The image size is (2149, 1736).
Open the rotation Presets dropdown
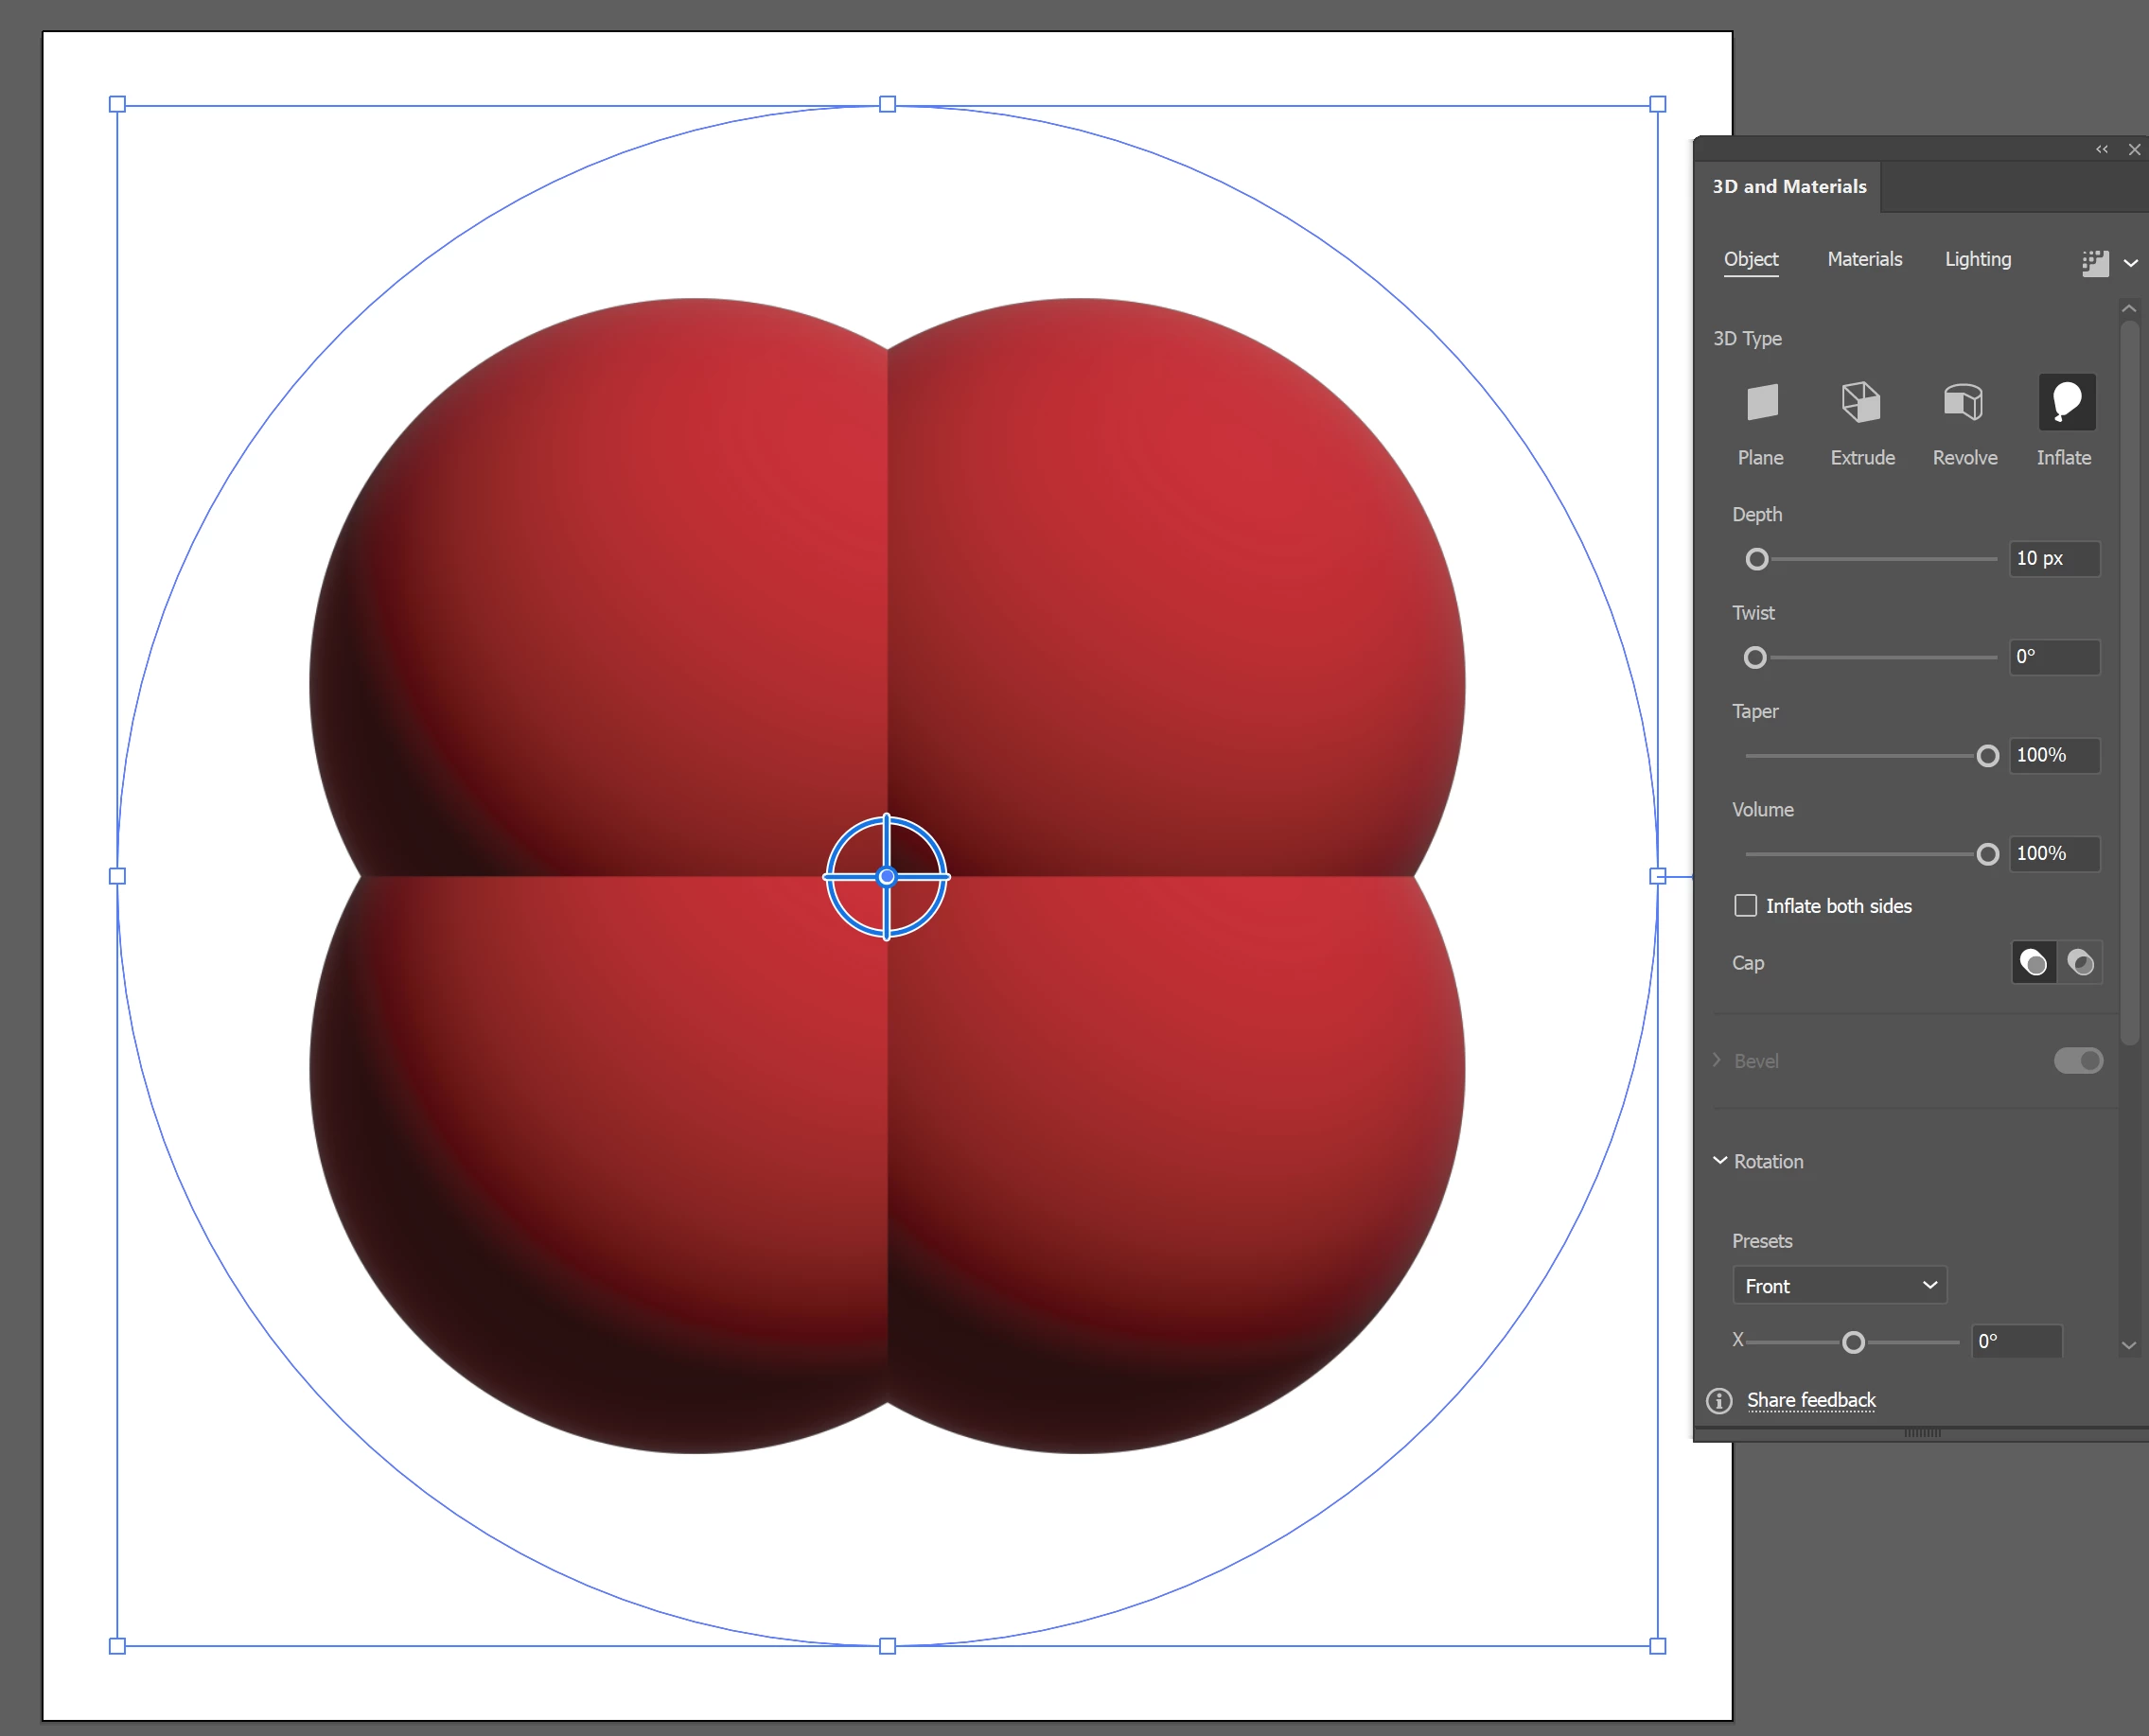pos(1839,1286)
